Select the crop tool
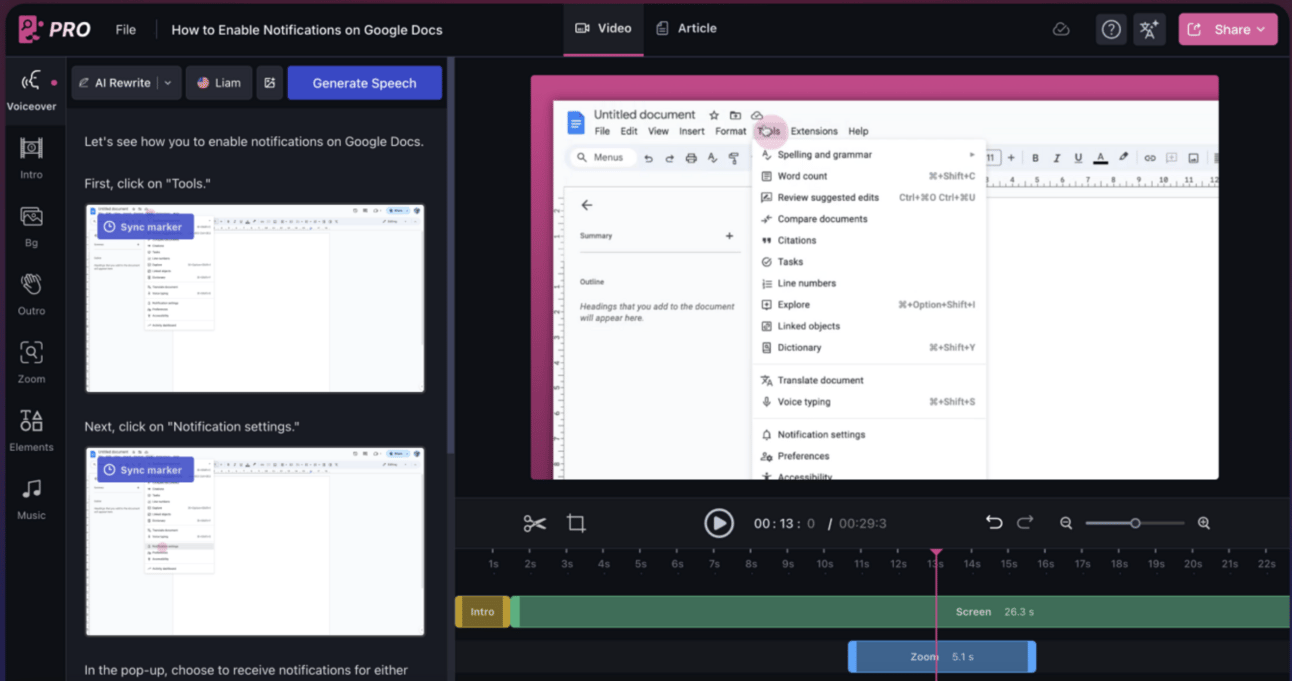This screenshot has height=681, width=1292. point(576,523)
